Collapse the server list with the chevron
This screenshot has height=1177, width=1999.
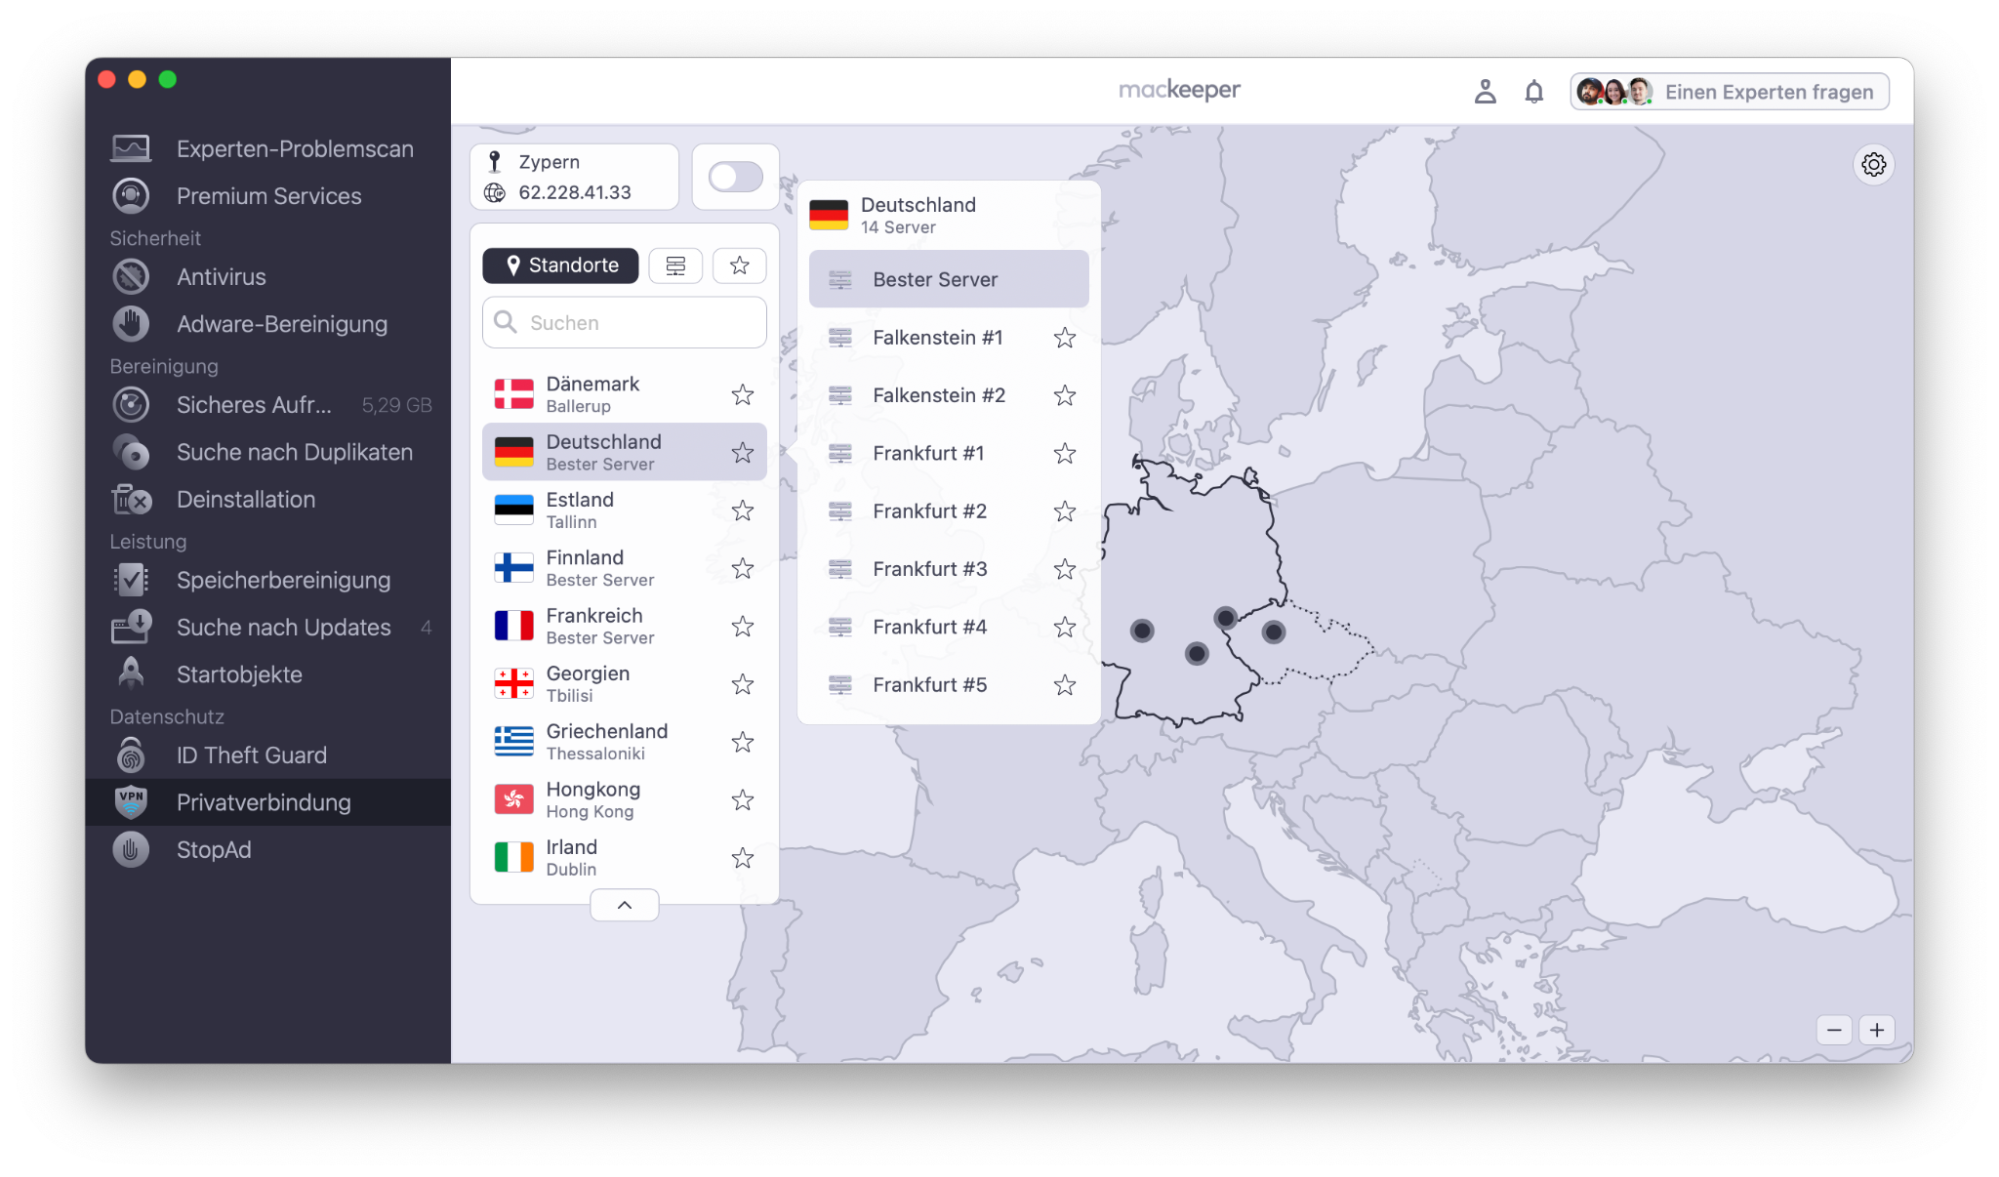point(624,904)
